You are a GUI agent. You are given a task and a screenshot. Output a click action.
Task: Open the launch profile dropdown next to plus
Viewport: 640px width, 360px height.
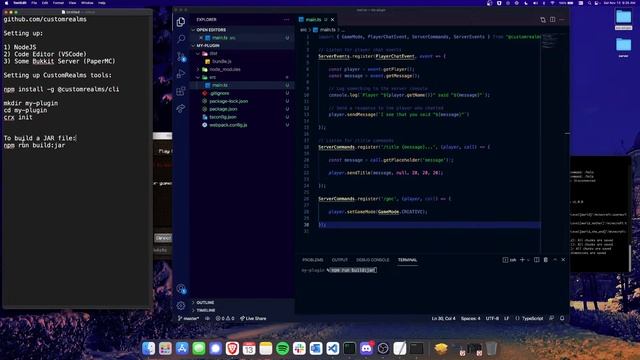528,260
